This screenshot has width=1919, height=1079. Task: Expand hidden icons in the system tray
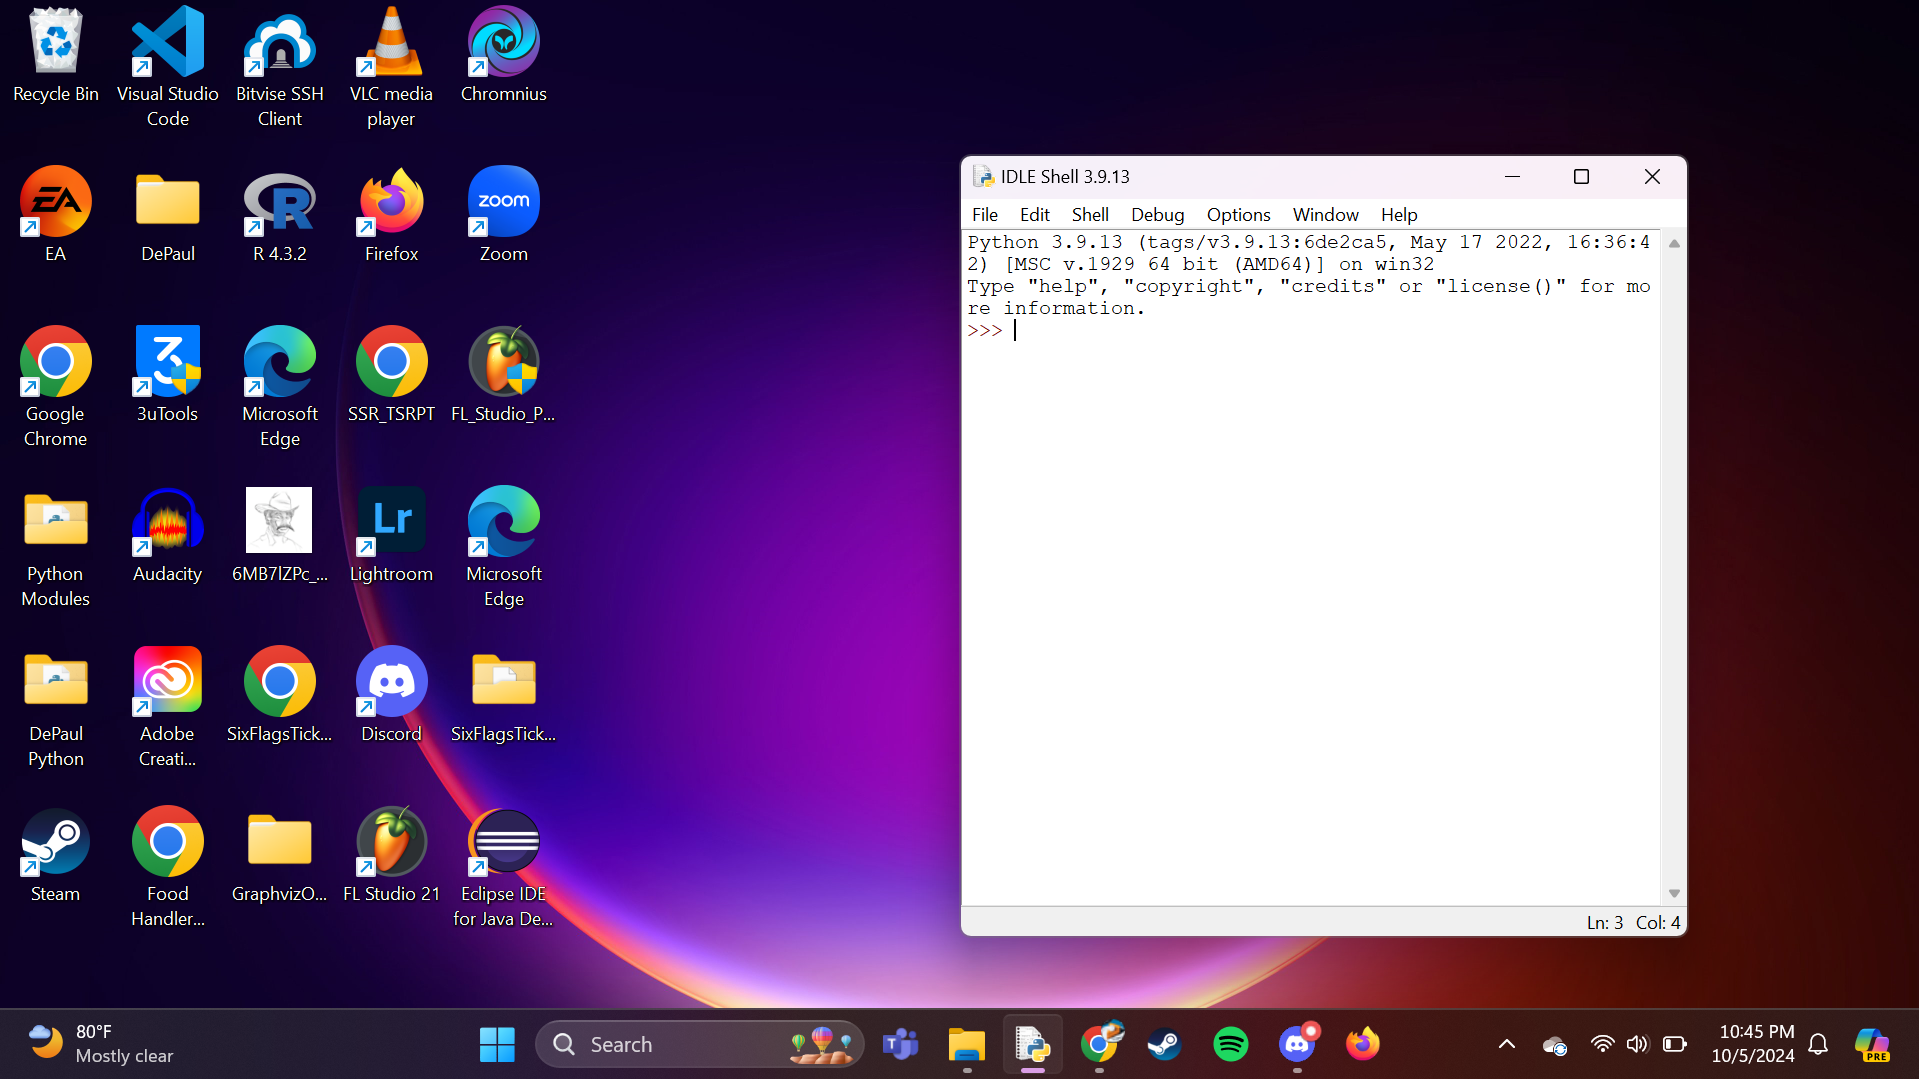tap(1505, 1043)
